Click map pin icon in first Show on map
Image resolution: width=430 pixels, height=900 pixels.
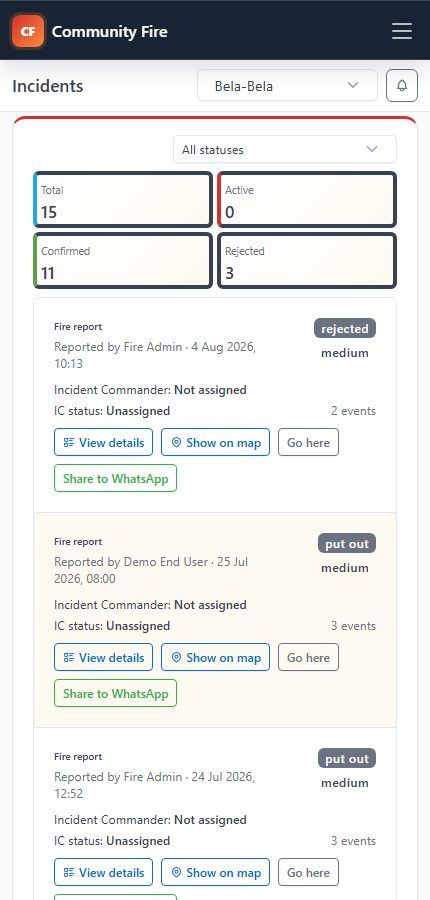(x=176, y=443)
